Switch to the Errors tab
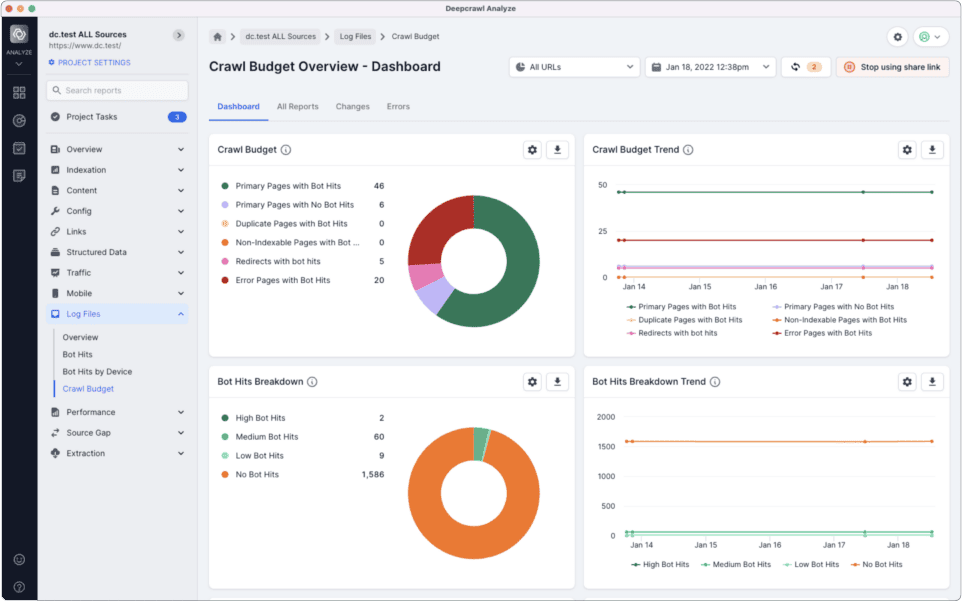This screenshot has width=962, height=601. (x=398, y=107)
